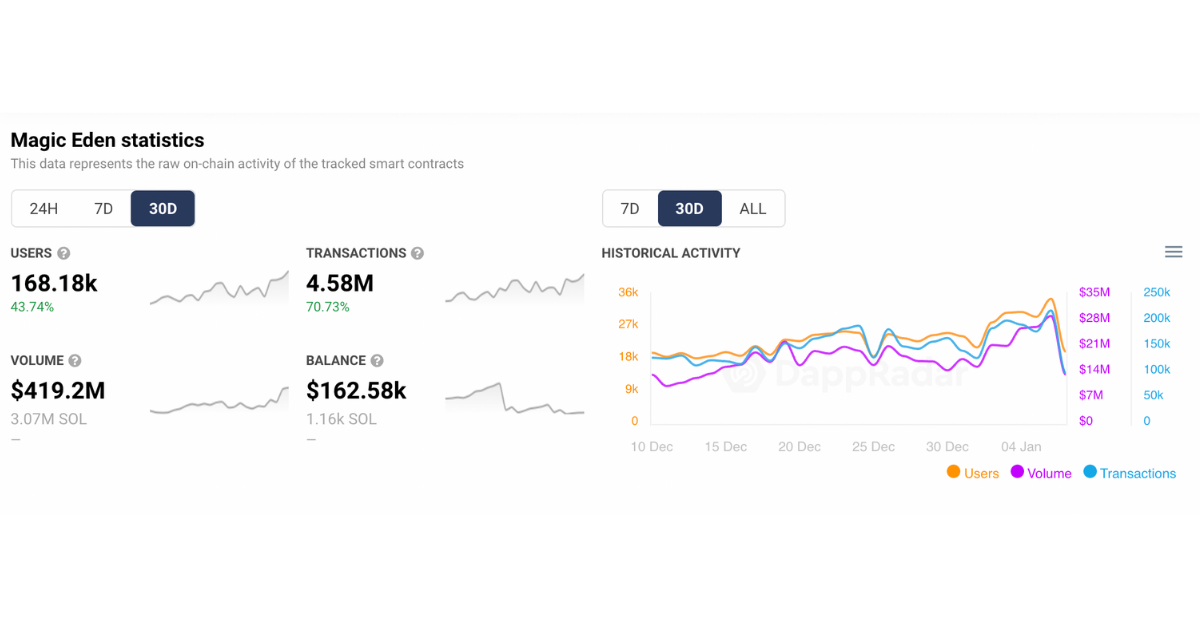Select the 24H statistics period

44,209
